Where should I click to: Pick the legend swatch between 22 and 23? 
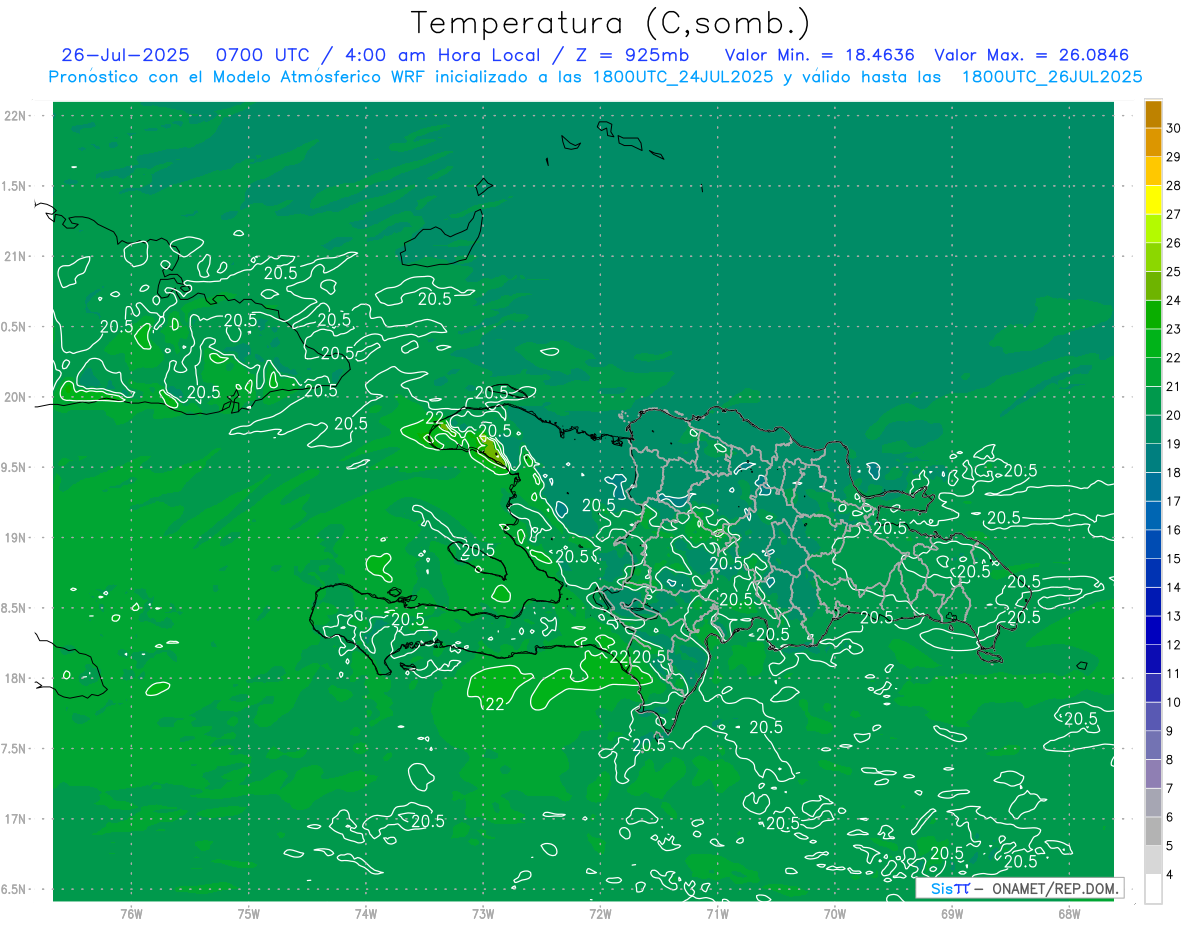pyautogui.click(x=1153, y=344)
